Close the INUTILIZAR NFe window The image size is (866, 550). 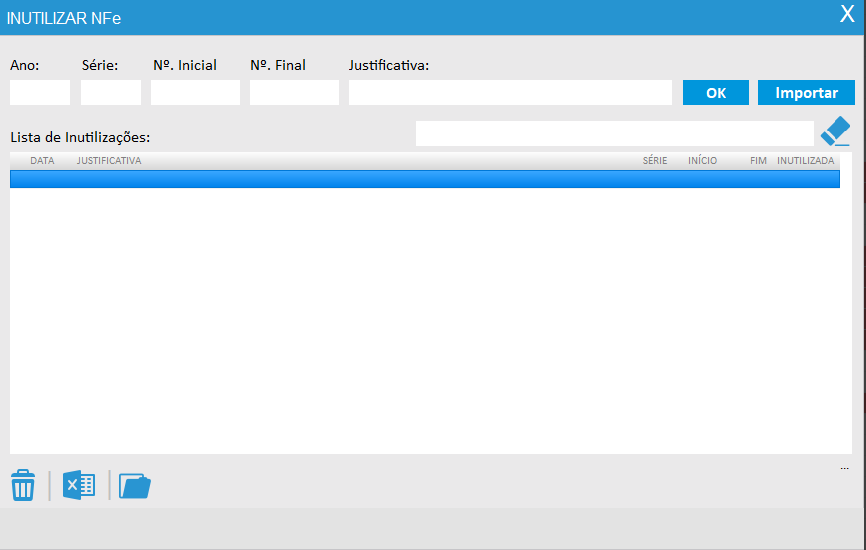point(846,15)
